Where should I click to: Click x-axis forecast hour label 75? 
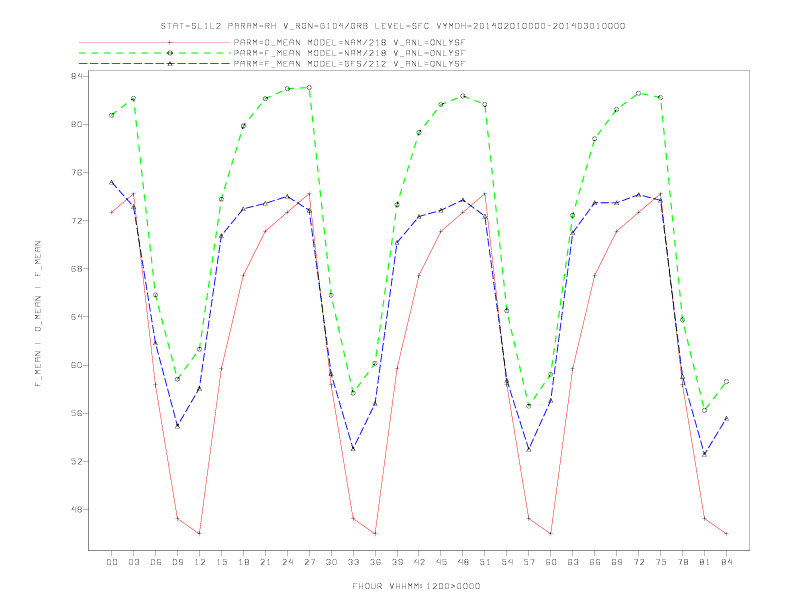point(661,562)
